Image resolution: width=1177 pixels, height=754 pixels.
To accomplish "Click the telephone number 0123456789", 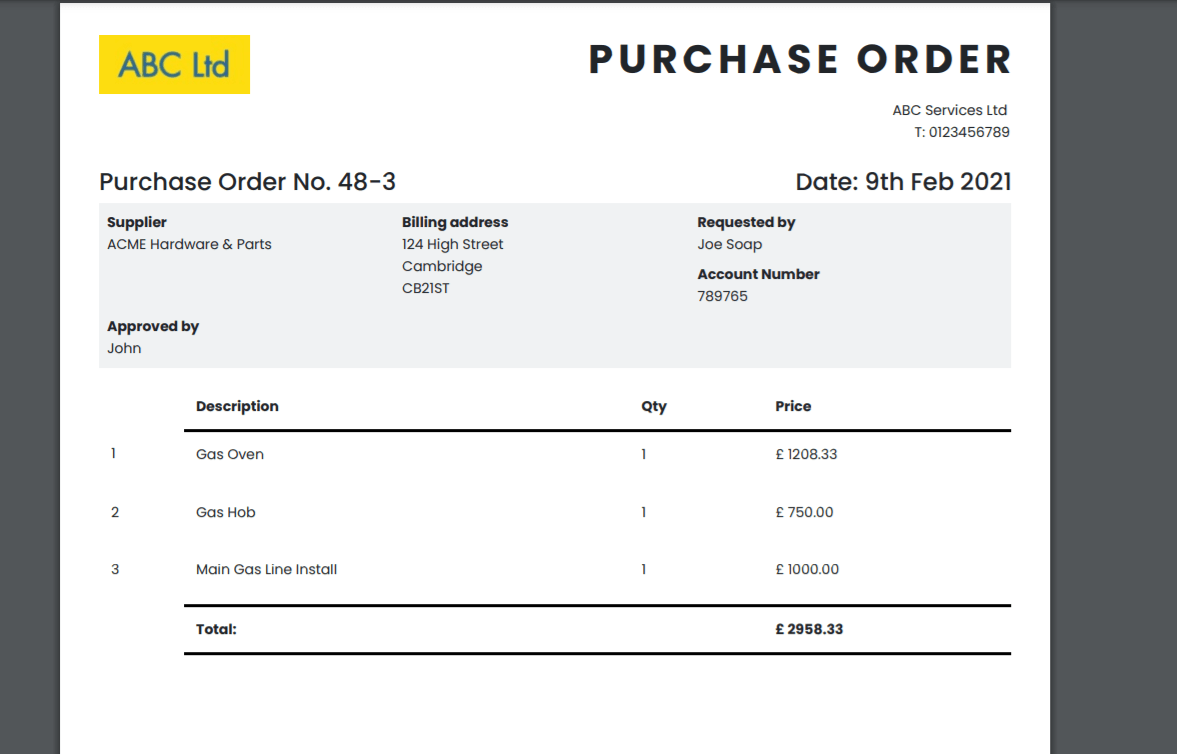I will click(x=968, y=132).
